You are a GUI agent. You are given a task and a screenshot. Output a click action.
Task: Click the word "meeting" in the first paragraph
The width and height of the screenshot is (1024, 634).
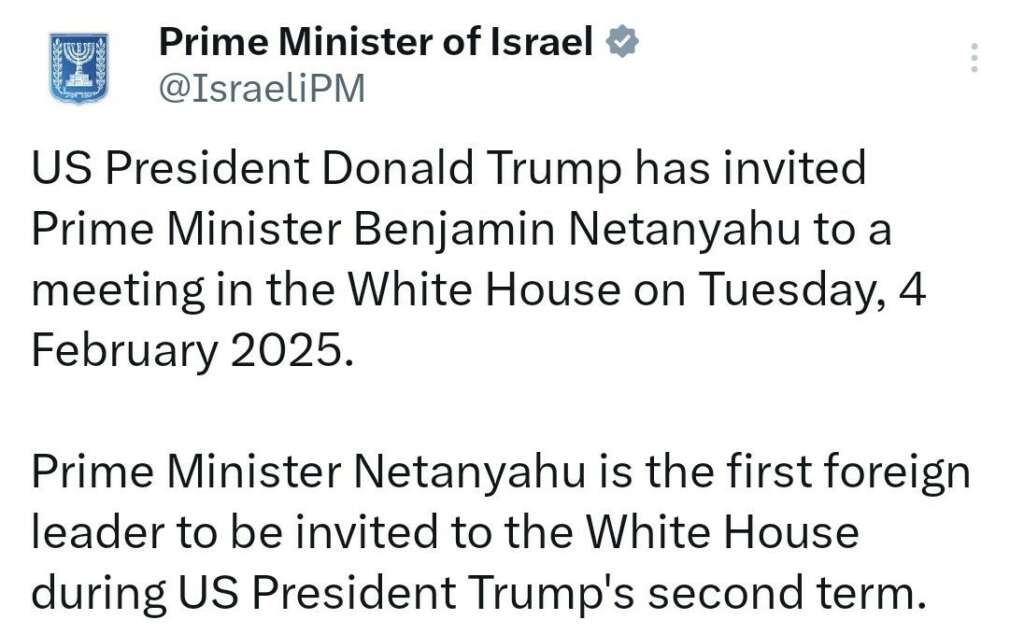(x=118, y=290)
